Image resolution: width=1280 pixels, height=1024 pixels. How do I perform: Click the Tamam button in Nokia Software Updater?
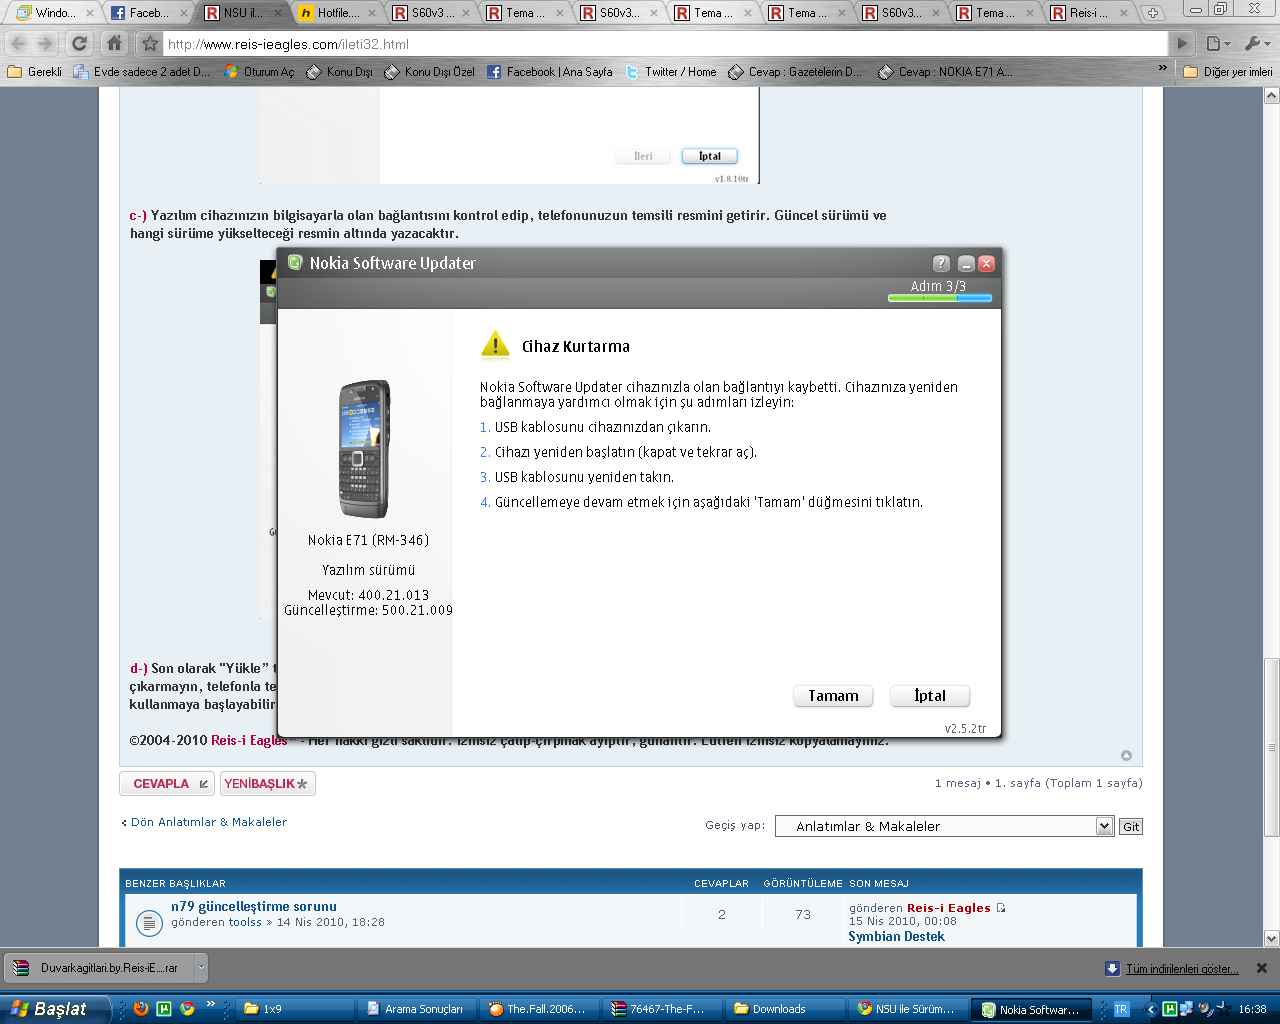point(833,696)
